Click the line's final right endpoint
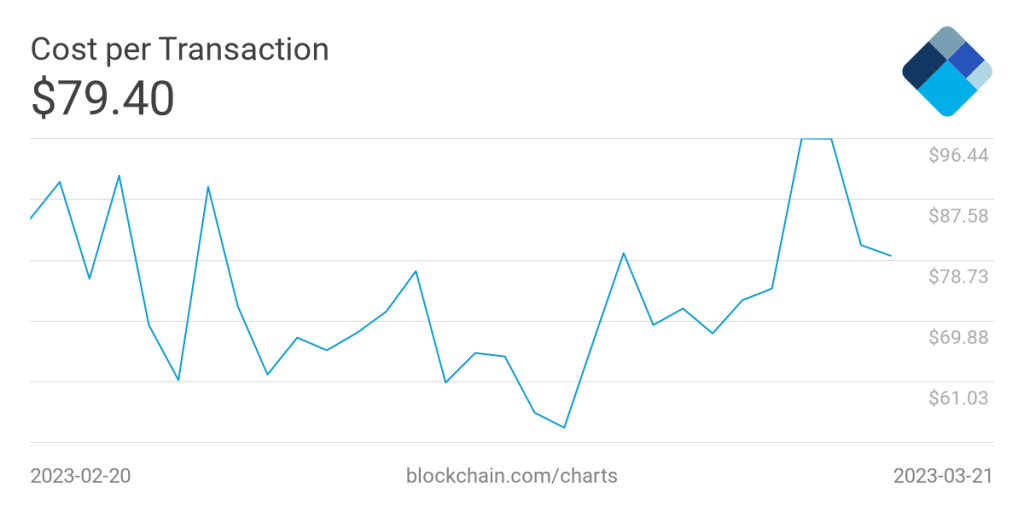 point(891,256)
